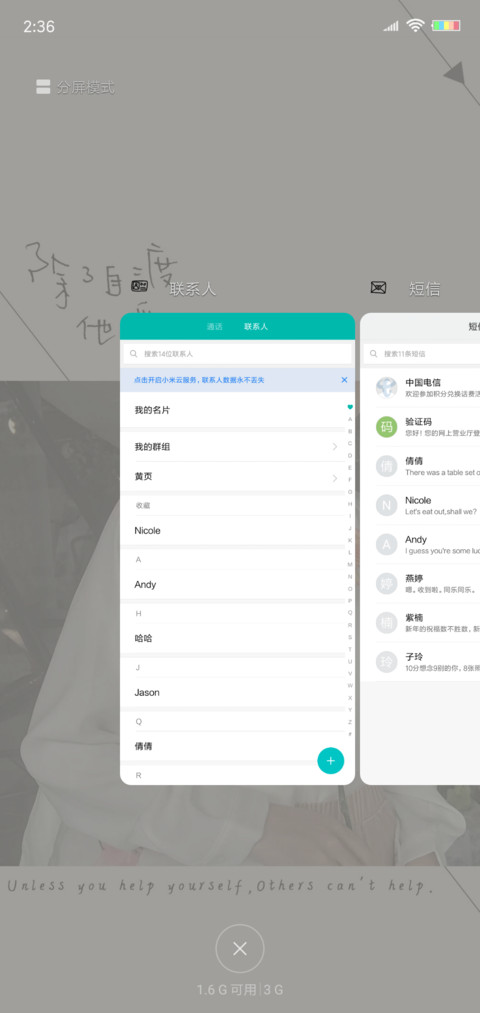Open the 联系人 app icon above the card

coord(140,286)
